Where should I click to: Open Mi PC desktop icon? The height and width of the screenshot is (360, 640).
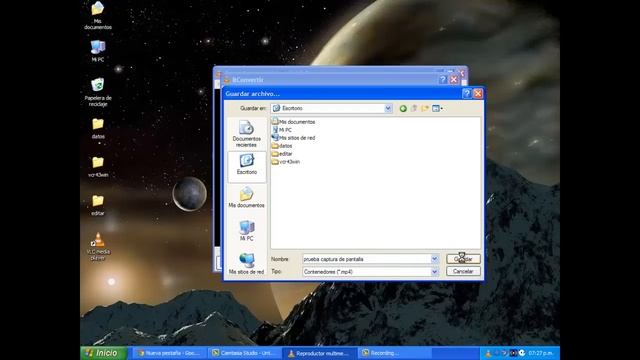[x=98, y=51]
